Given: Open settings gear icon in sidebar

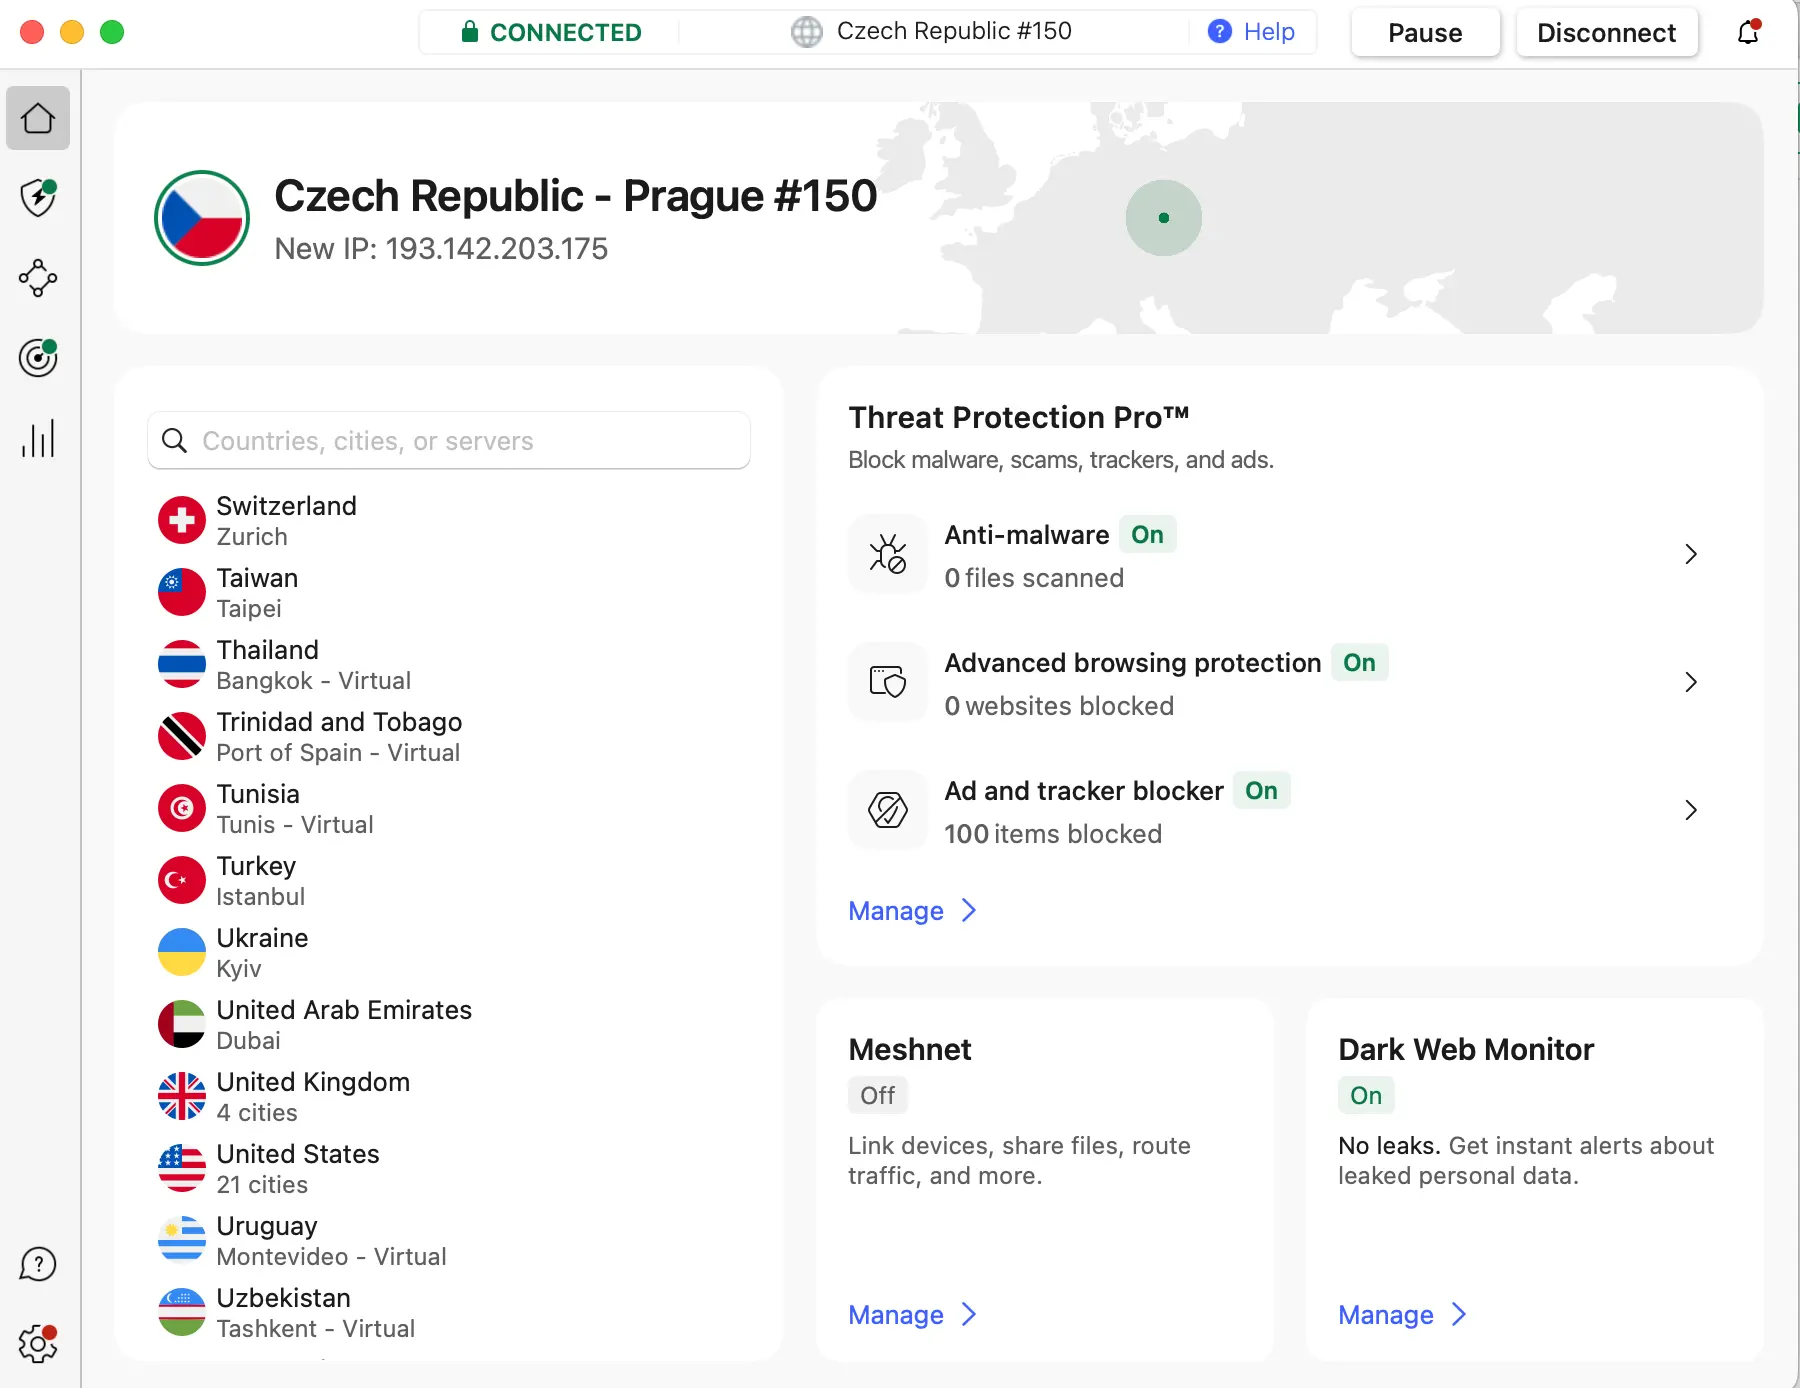Looking at the screenshot, I should coord(38,1344).
